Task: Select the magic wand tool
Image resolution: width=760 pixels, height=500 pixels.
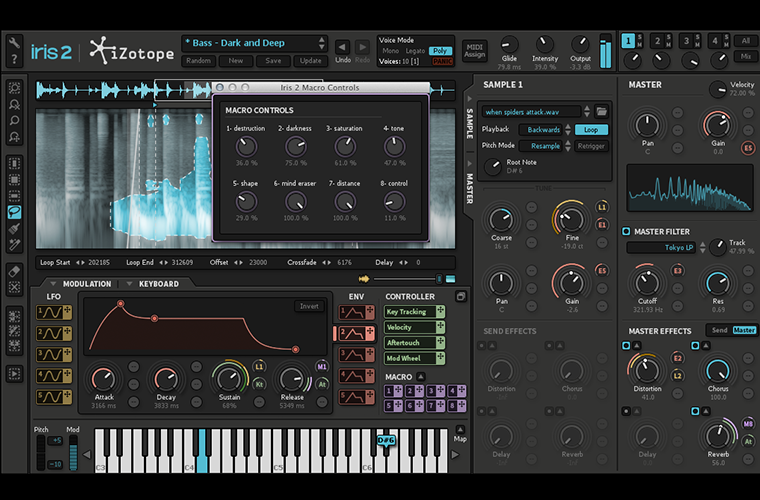Action: point(15,244)
